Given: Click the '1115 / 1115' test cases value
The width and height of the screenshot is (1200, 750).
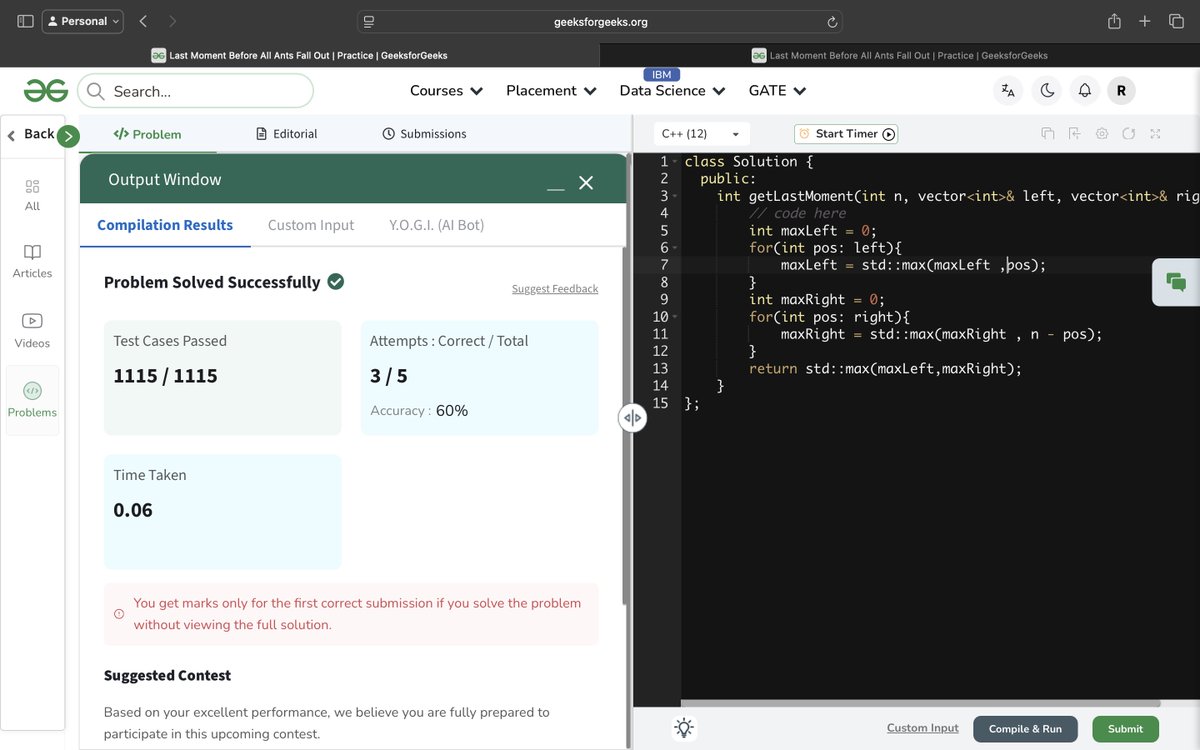Looking at the screenshot, I should [x=165, y=376].
